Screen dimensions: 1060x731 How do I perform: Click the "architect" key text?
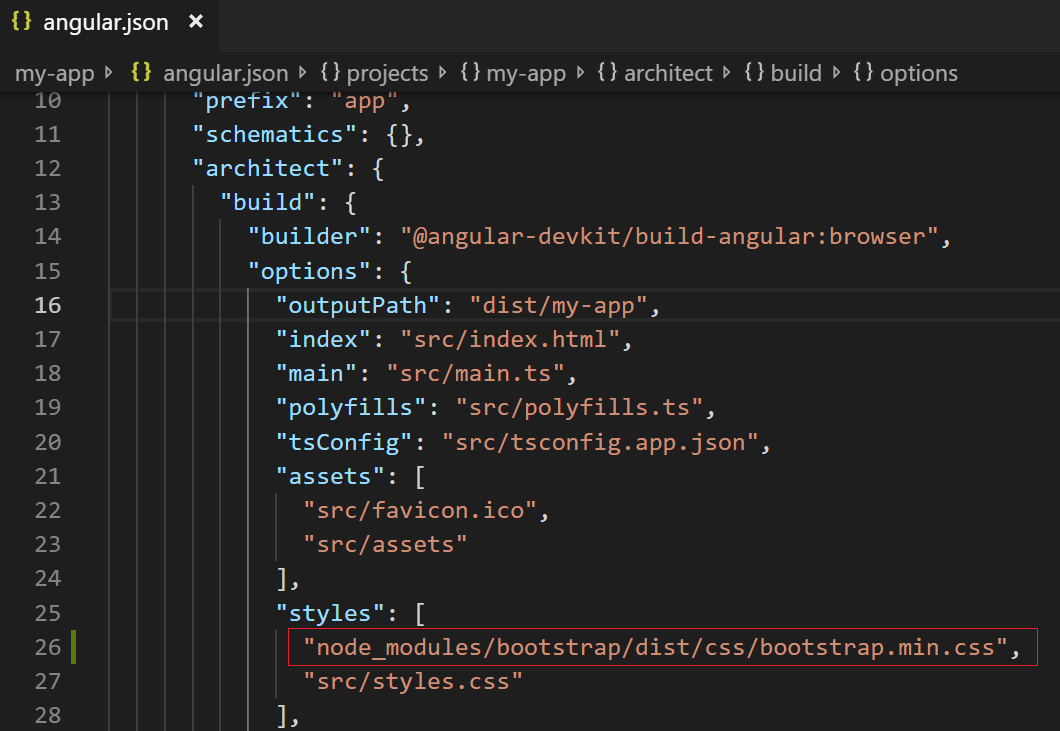click(x=268, y=168)
